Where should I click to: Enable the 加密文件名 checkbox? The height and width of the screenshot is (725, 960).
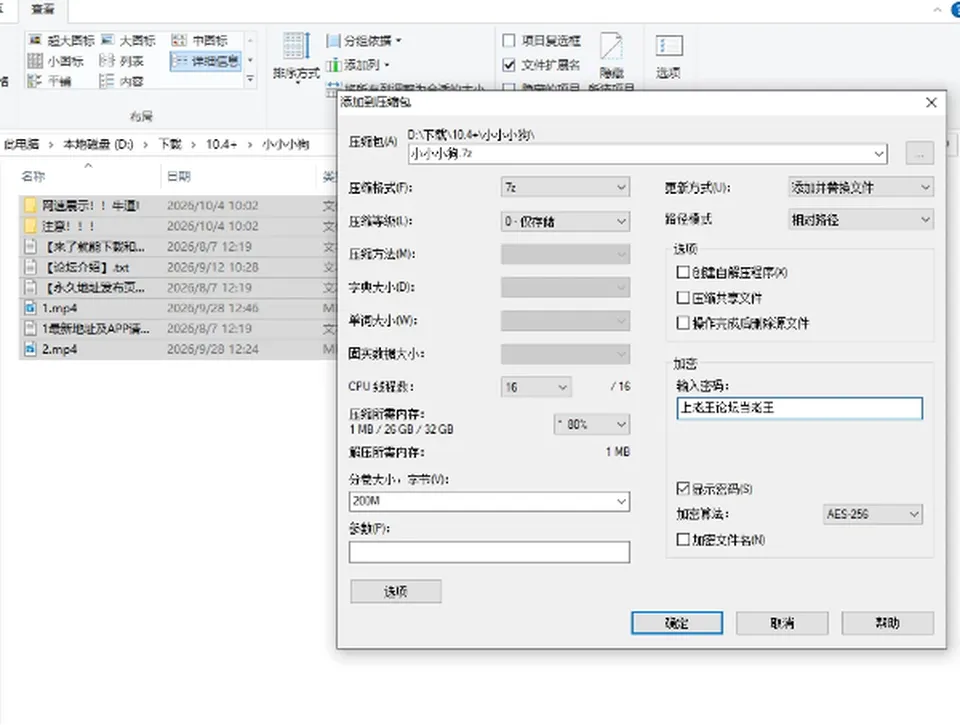pyautogui.click(x=683, y=539)
